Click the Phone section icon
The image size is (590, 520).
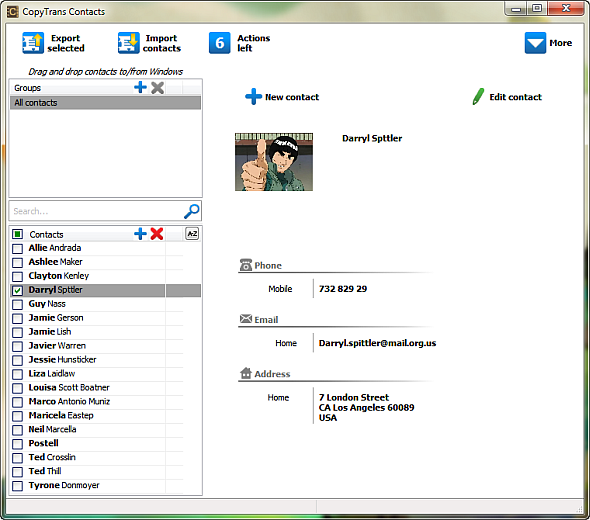[246, 265]
